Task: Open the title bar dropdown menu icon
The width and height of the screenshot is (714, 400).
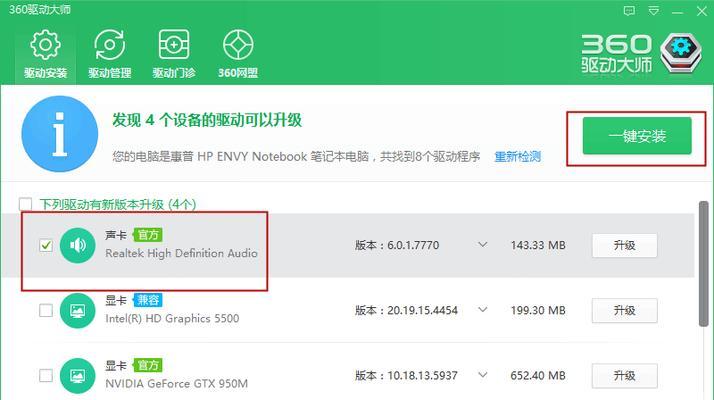Action: 653,10
